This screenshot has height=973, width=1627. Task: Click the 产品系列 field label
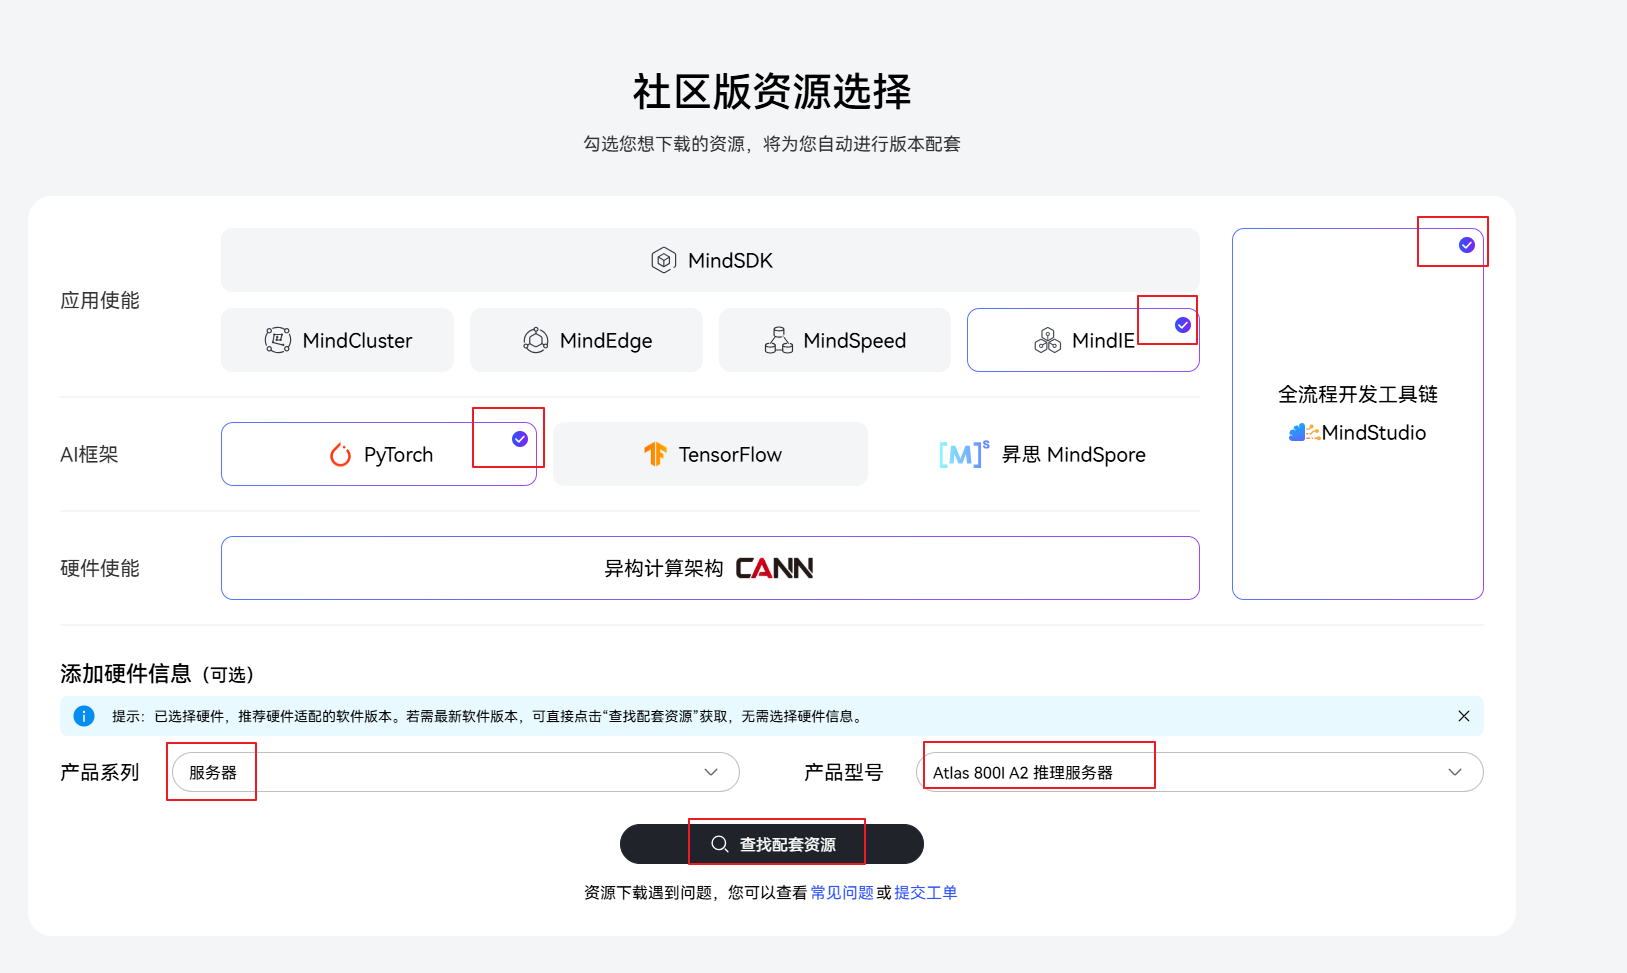(x=100, y=772)
